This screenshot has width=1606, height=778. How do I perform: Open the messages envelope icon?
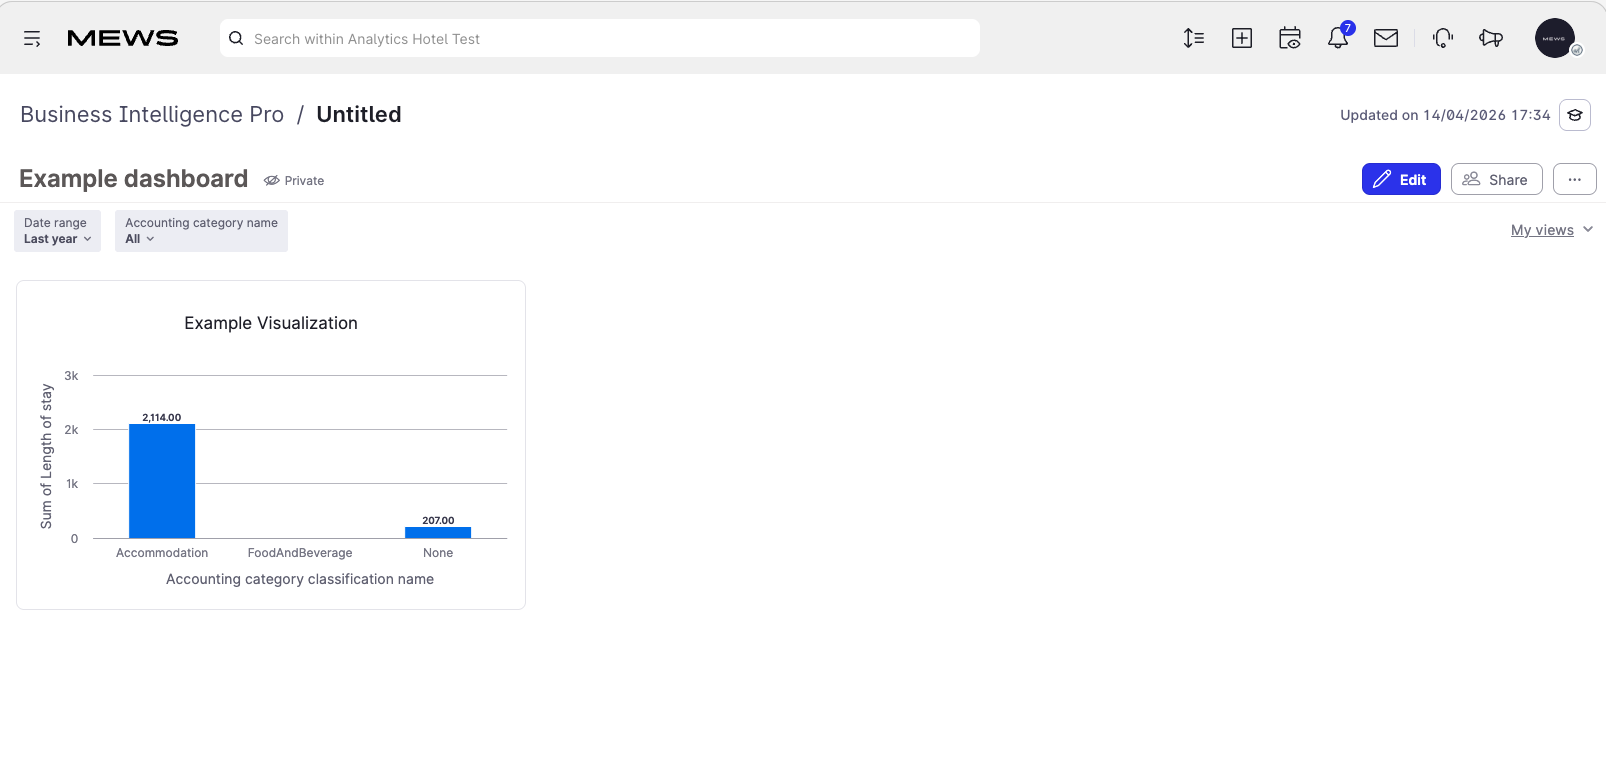tap(1386, 39)
